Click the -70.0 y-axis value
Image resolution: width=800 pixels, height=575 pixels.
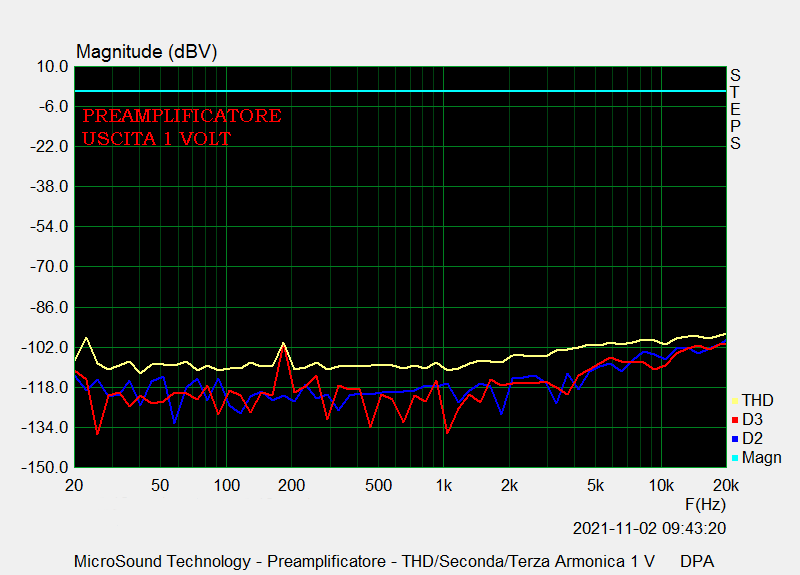point(49,266)
